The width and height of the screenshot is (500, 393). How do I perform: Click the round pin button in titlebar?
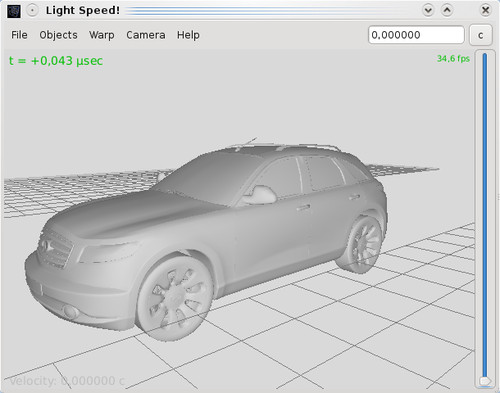click(32, 11)
